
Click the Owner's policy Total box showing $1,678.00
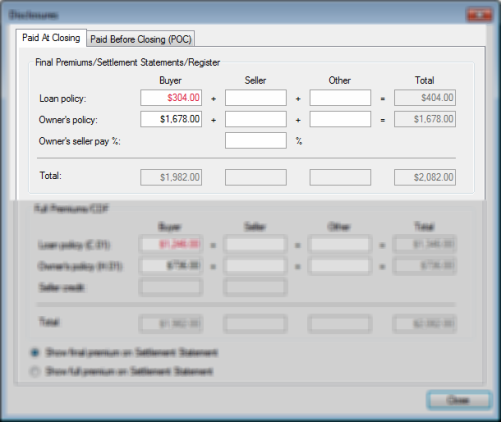click(425, 119)
